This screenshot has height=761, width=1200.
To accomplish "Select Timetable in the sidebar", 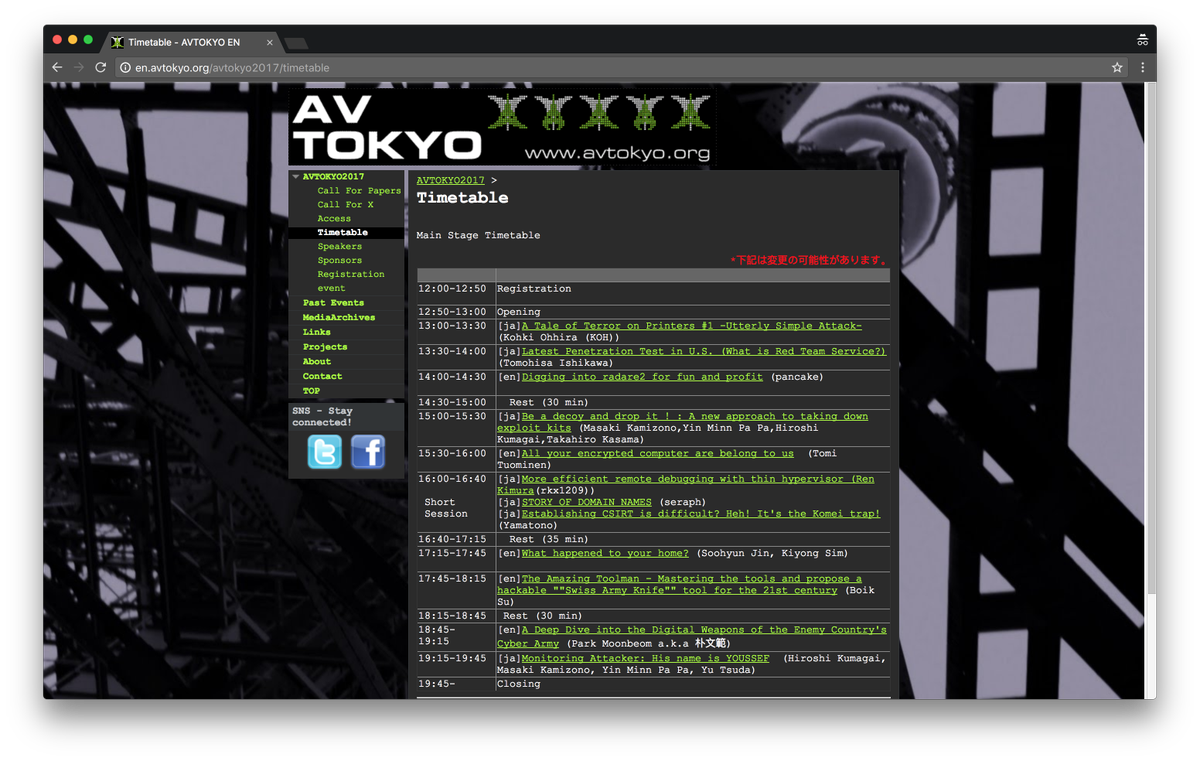I will coord(342,232).
